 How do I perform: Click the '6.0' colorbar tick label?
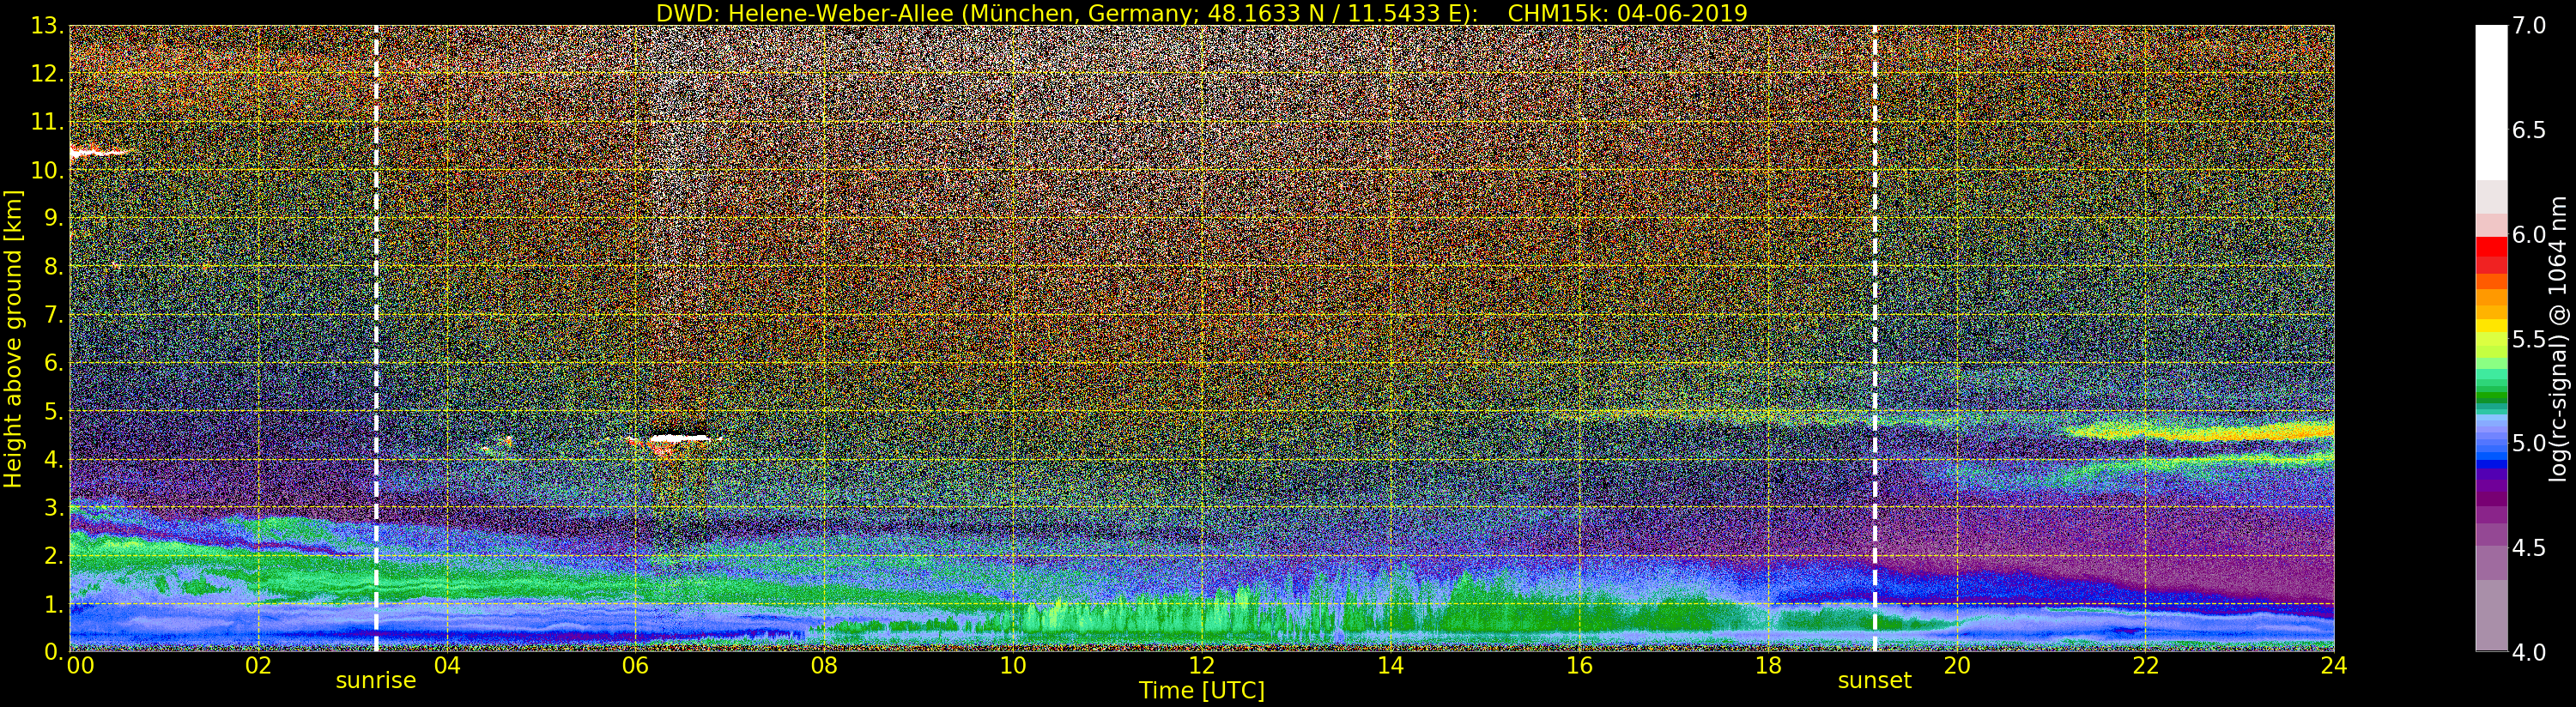pos(2529,235)
